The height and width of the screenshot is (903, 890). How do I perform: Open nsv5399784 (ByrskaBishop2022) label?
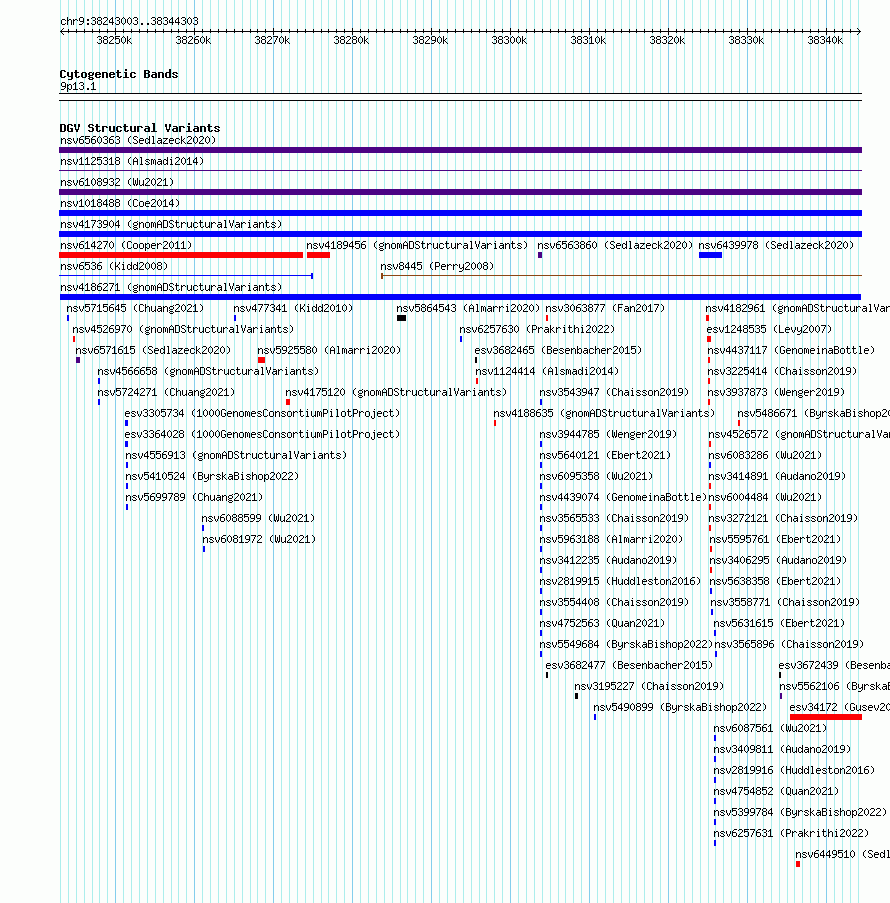[801, 813]
